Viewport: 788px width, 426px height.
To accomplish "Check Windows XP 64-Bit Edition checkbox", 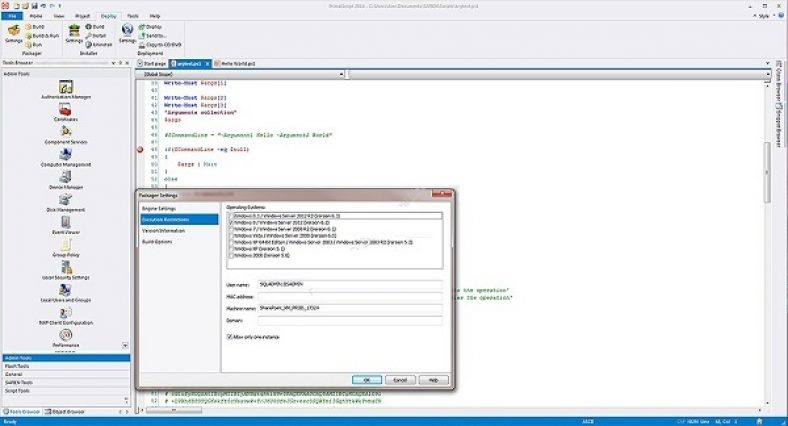I will 231,242.
